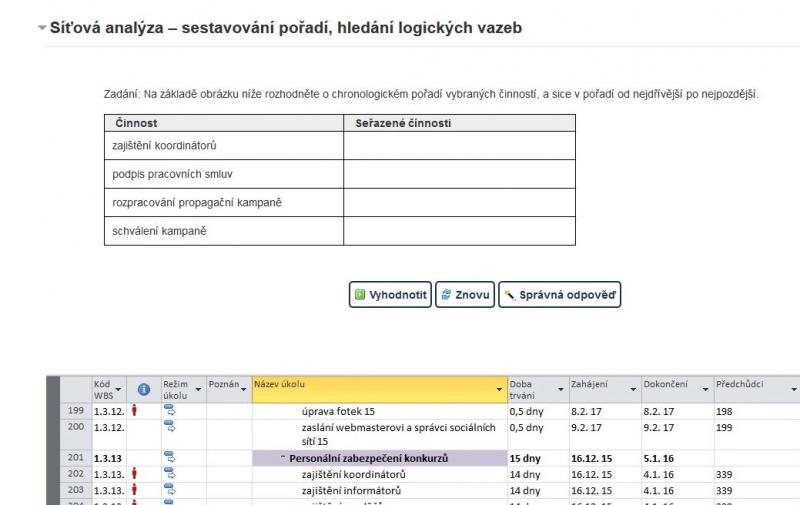Click the Vyhodnotit button
Screen dimensions: 800x505
[390, 295]
